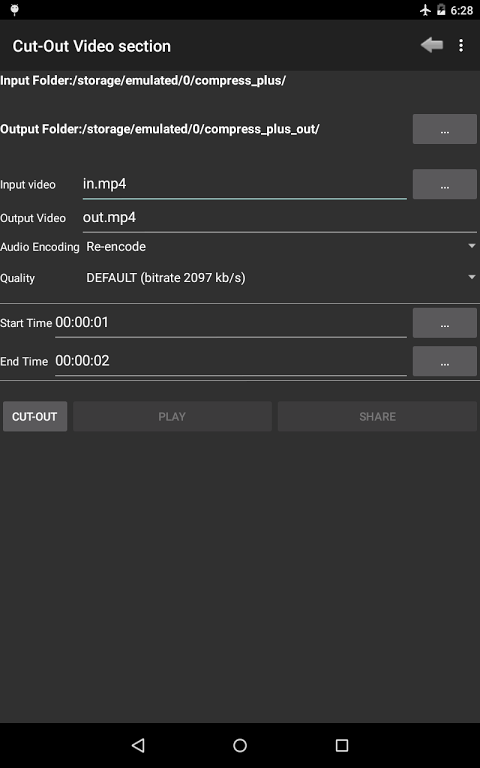Tap the Android debug notification icon
Image resolution: width=480 pixels, height=768 pixels.
(x=15, y=10)
